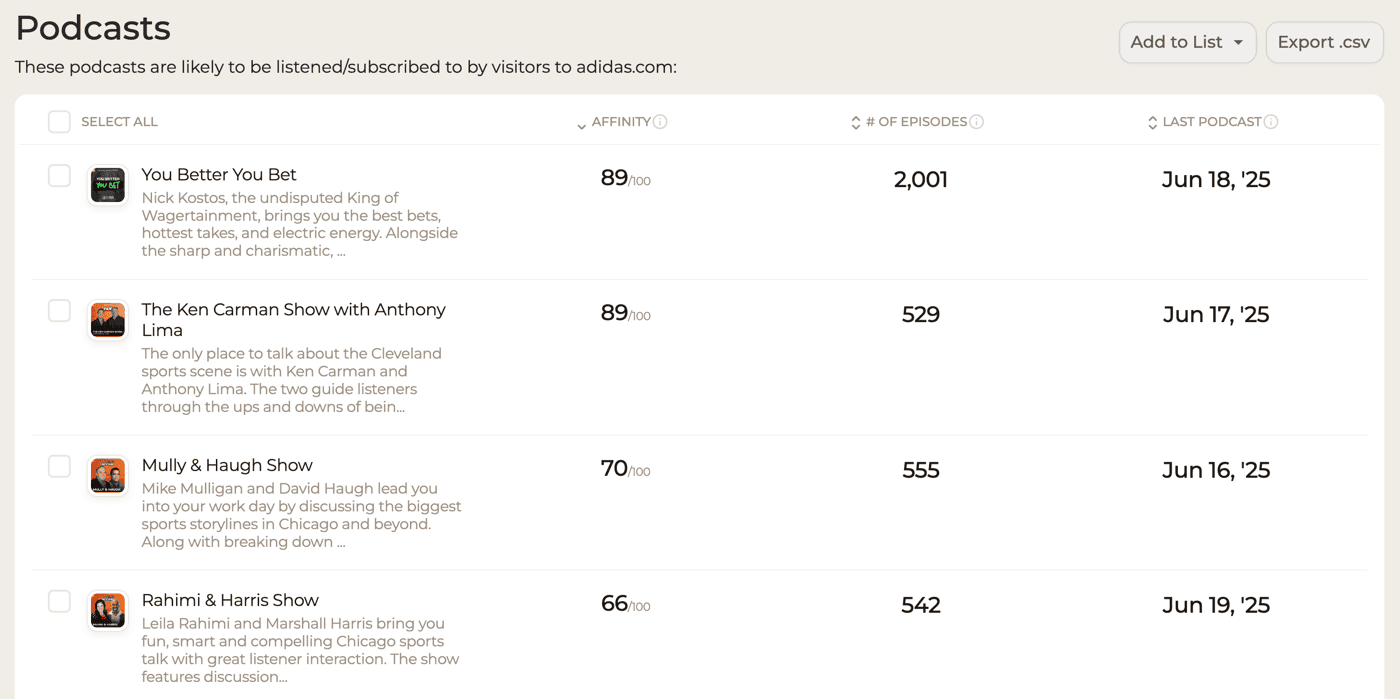Mark the Rahimi & Harris Show checkbox
The height and width of the screenshot is (699, 1400).
click(x=60, y=602)
